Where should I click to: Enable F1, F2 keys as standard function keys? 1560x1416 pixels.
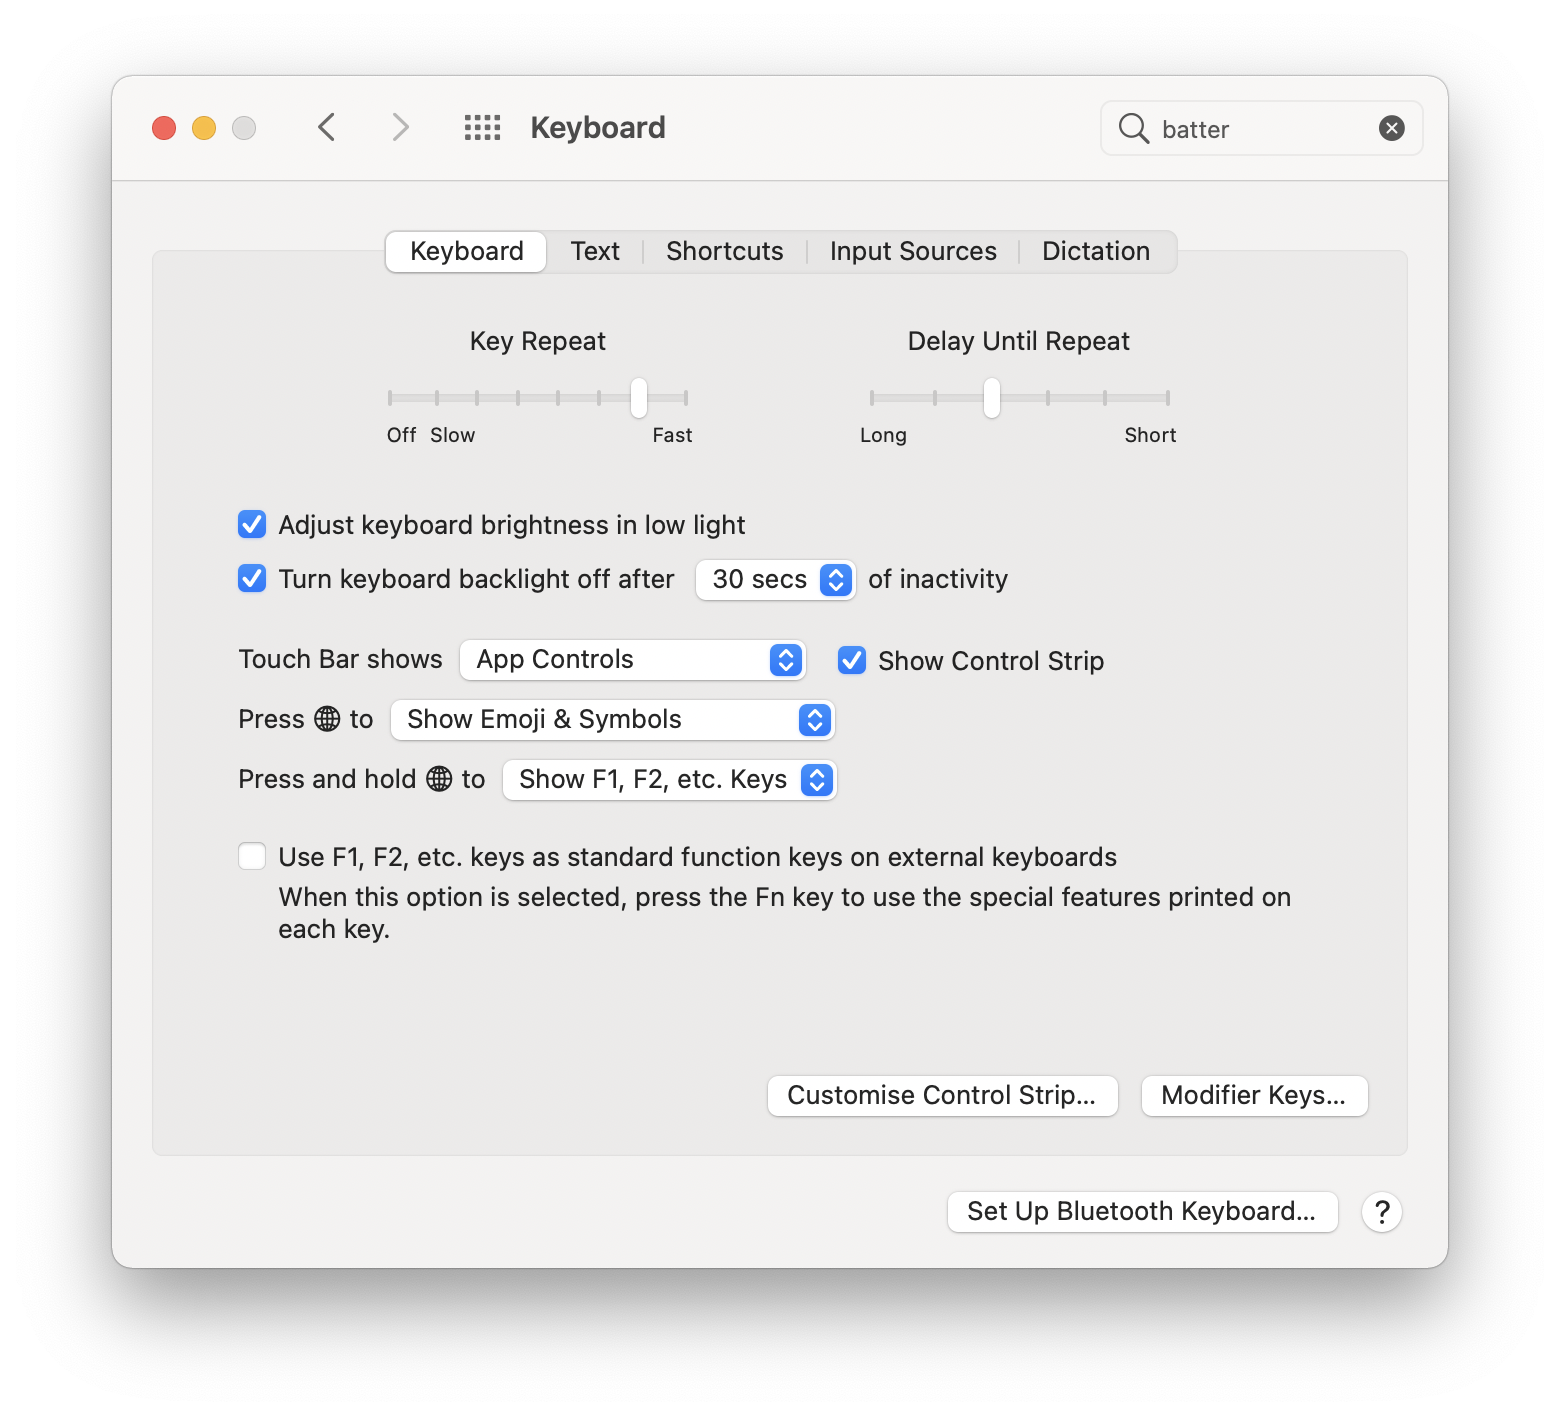click(x=252, y=856)
